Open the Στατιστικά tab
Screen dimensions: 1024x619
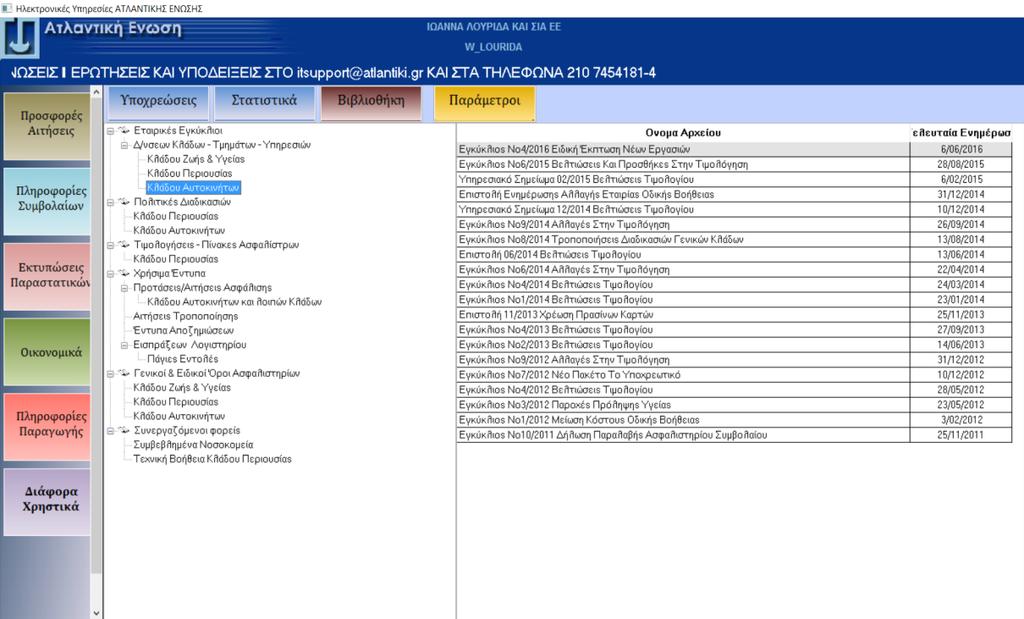click(x=264, y=103)
